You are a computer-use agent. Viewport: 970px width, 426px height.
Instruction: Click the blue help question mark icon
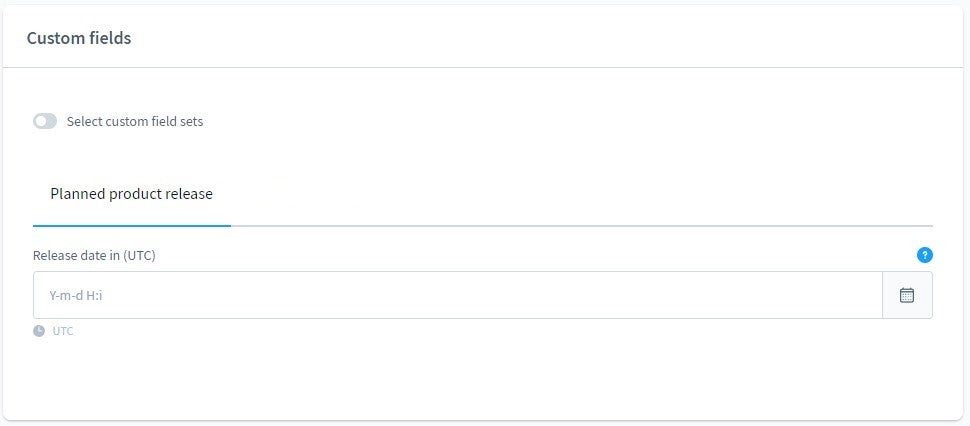[924, 255]
